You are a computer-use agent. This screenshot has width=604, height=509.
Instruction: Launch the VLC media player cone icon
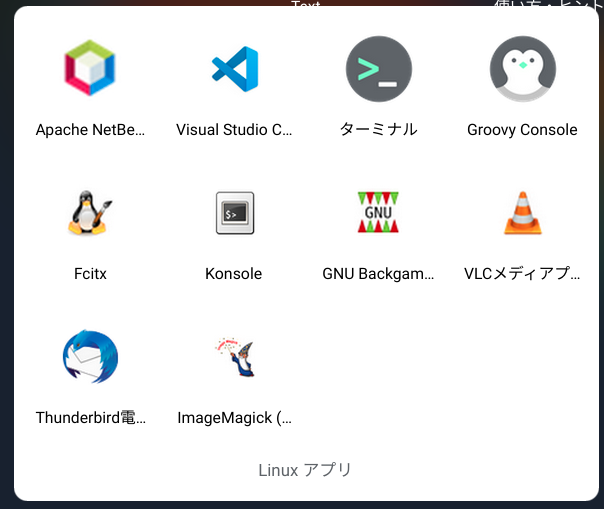523,213
